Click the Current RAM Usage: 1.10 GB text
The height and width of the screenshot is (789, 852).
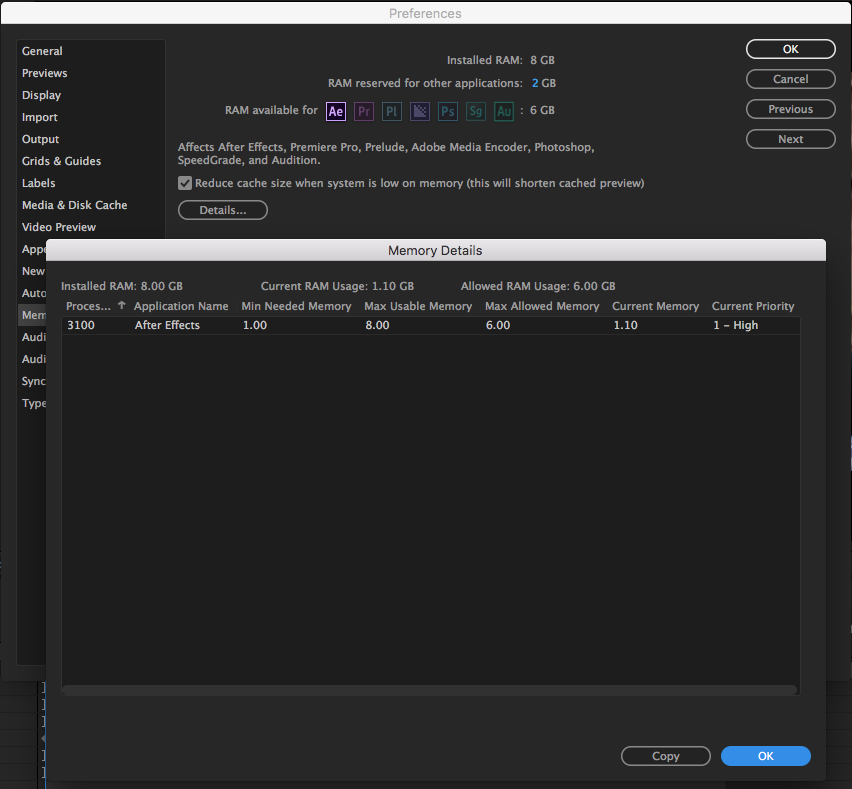pyautogui.click(x=337, y=286)
